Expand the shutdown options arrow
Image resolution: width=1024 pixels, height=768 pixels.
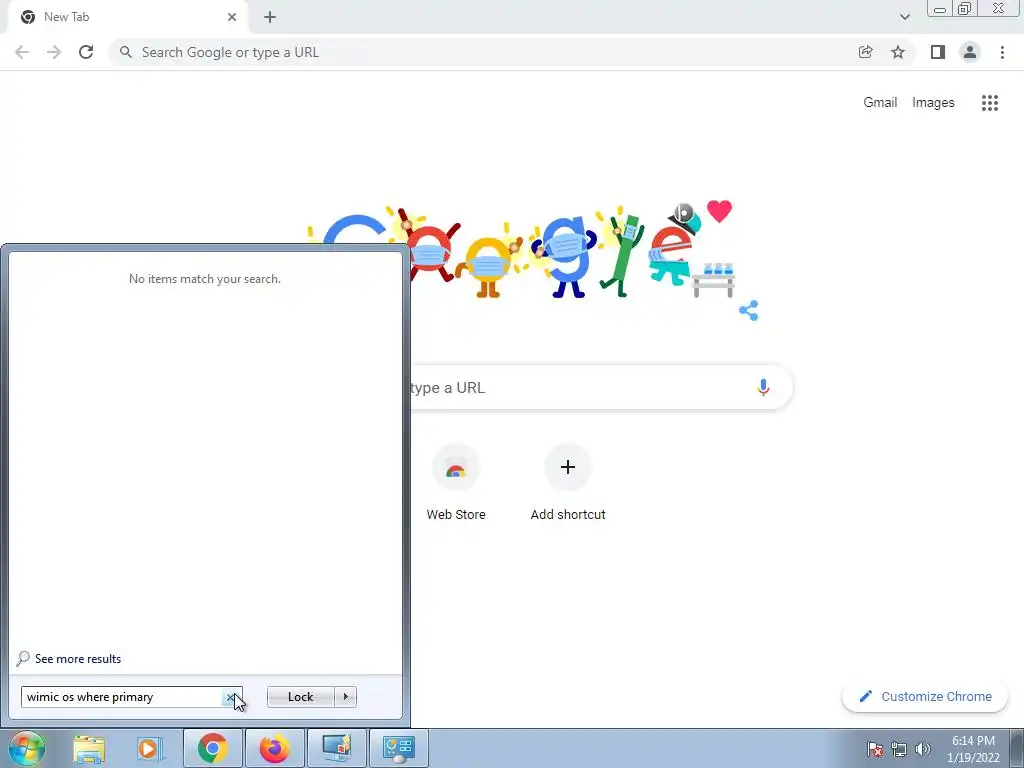(345, 697)
